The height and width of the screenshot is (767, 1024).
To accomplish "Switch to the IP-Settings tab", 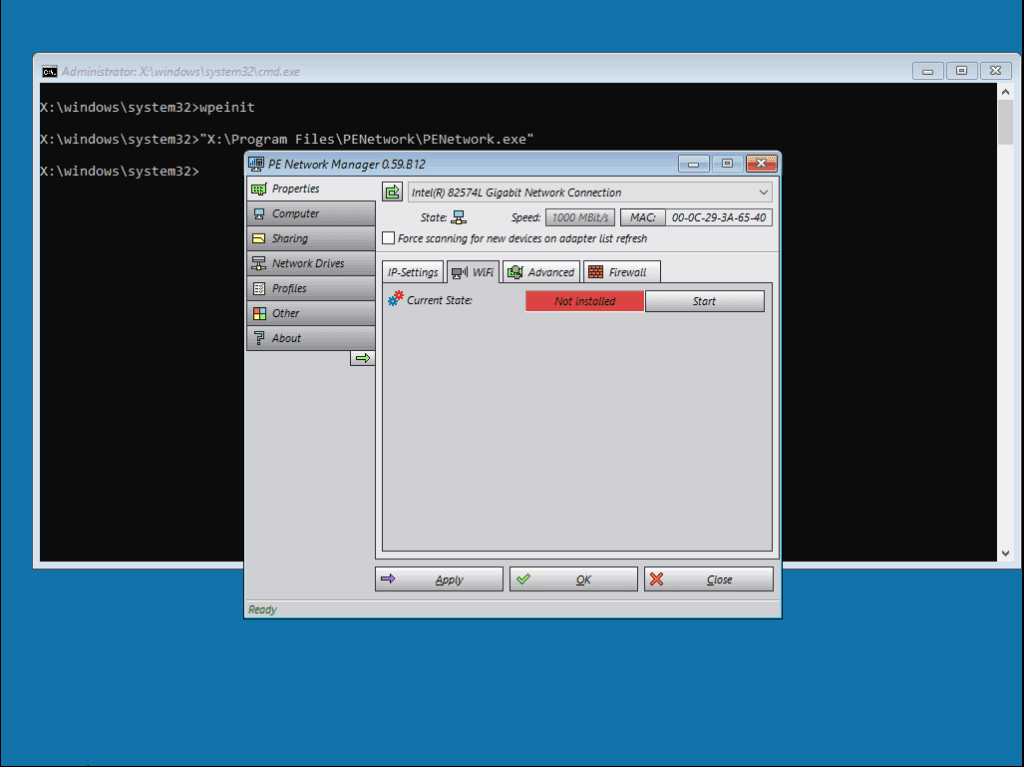I will click(412, 272).
